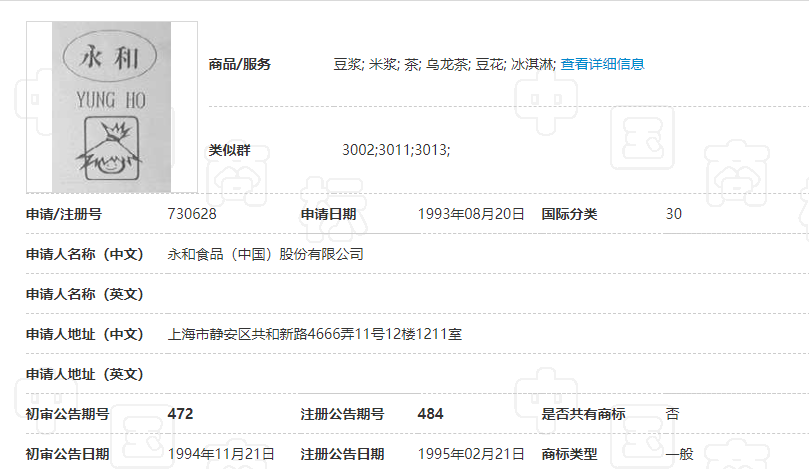
Task: Click the 商标类型 value 一般
Action: pyautogui.click(x=679, y=454)
